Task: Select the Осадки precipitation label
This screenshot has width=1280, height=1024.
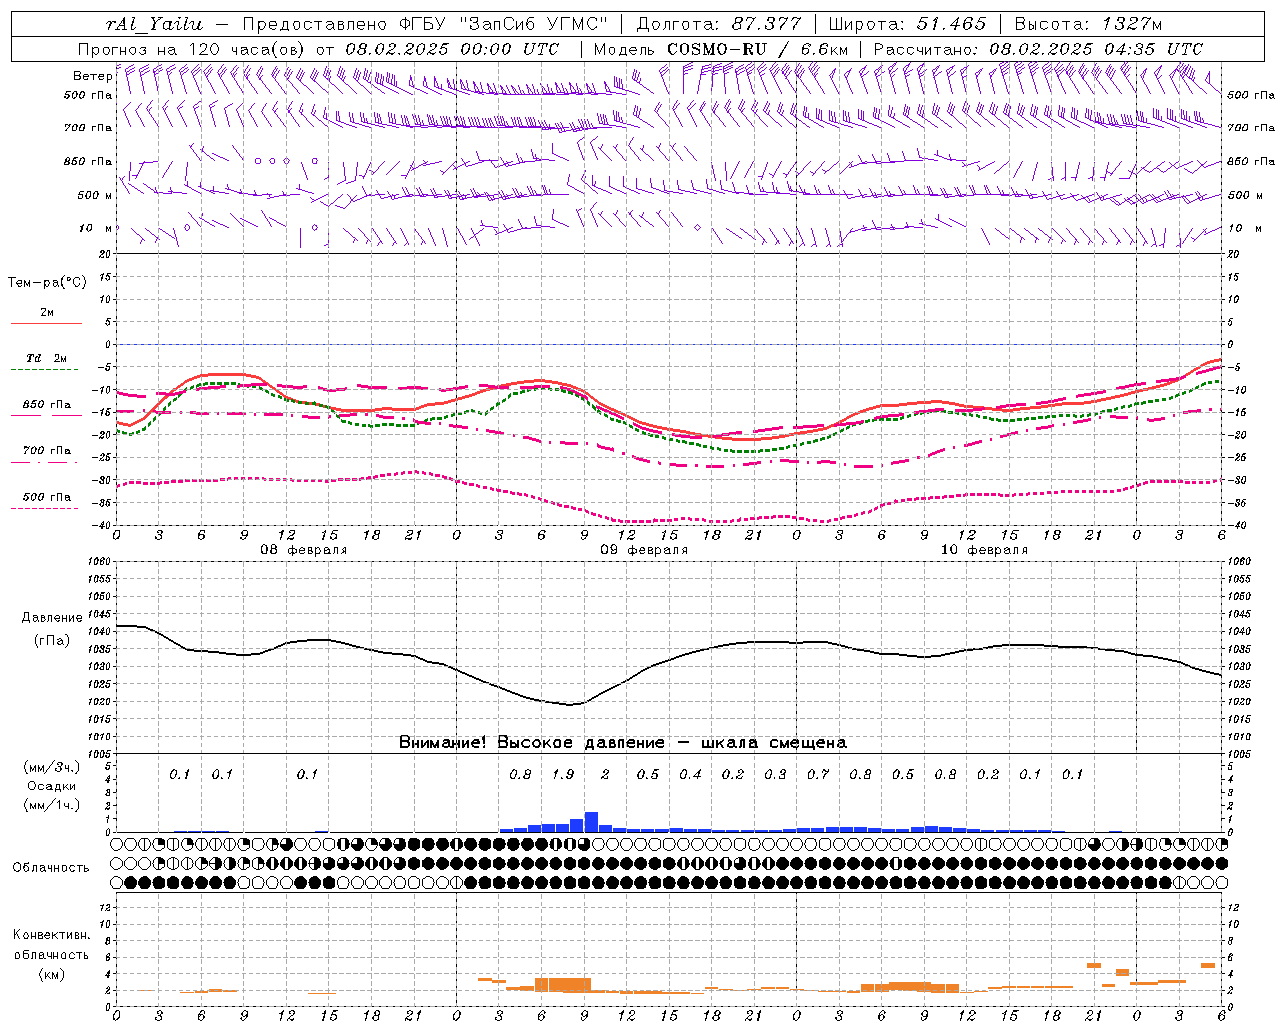Action: (x=51, y=786)
